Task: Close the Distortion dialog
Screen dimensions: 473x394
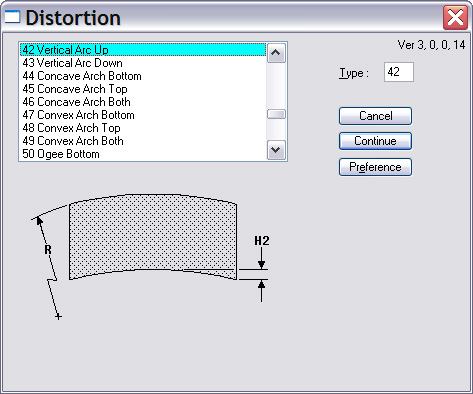Action: coord(455,17)
